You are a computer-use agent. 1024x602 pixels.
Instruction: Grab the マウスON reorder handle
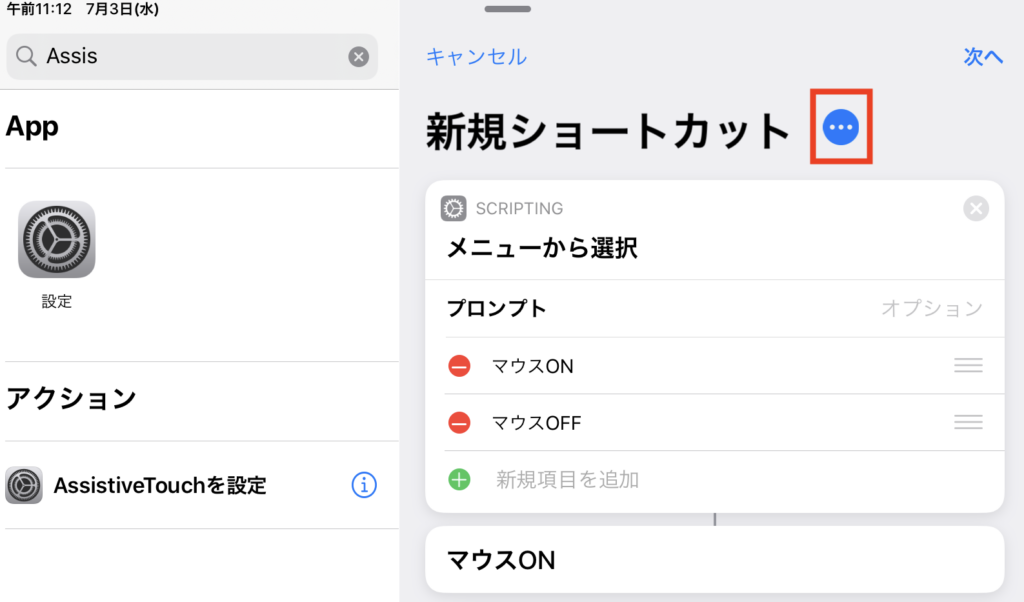[x=967, y=366]
